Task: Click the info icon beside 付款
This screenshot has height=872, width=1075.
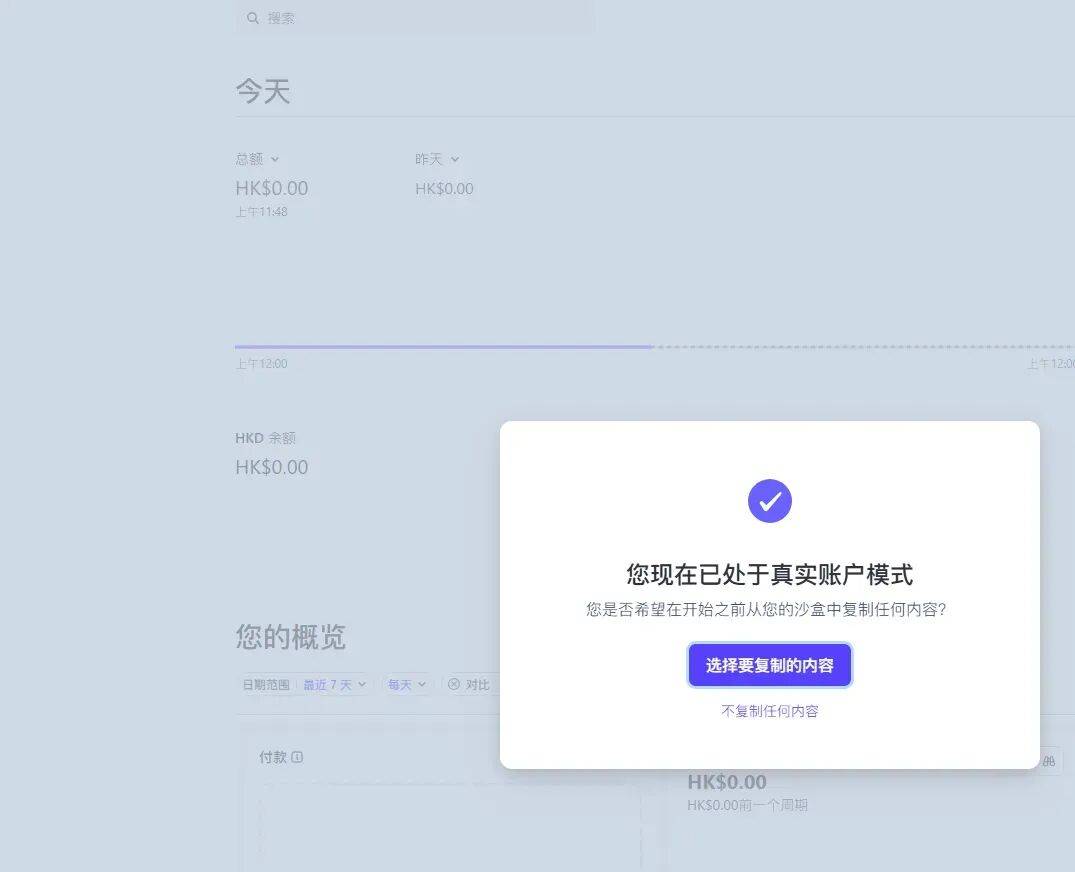Action: [x=298, y=757]
